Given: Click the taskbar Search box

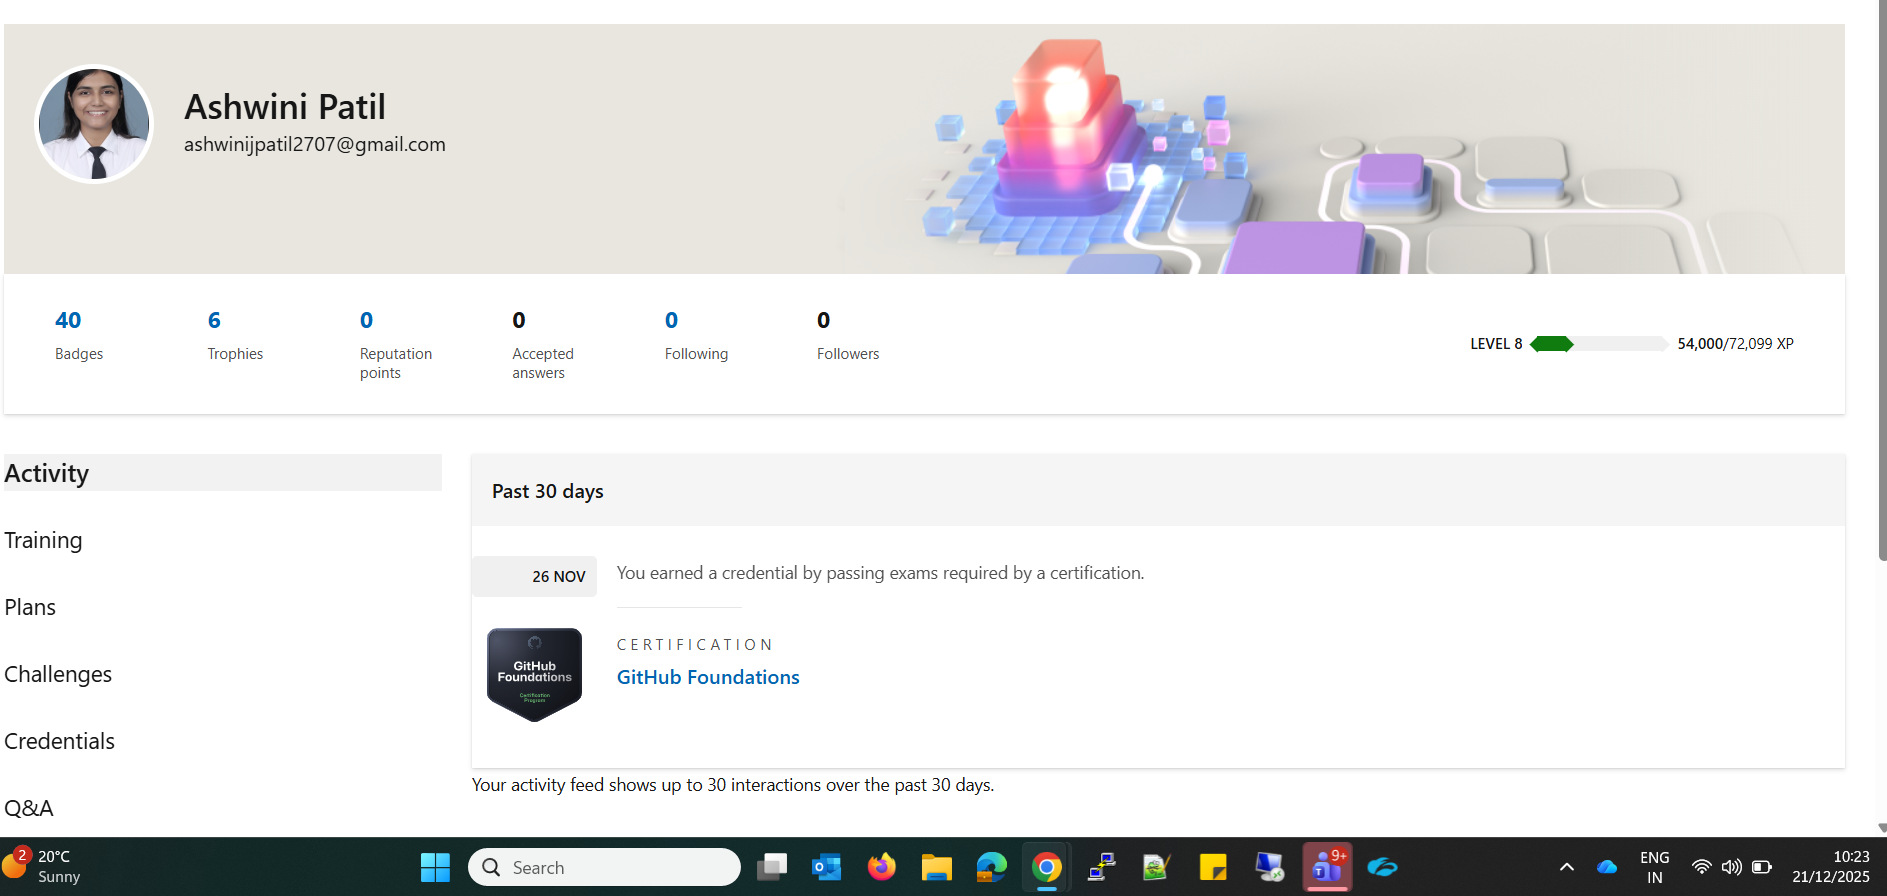Looking at the screenshot, I should click(604, 867).
